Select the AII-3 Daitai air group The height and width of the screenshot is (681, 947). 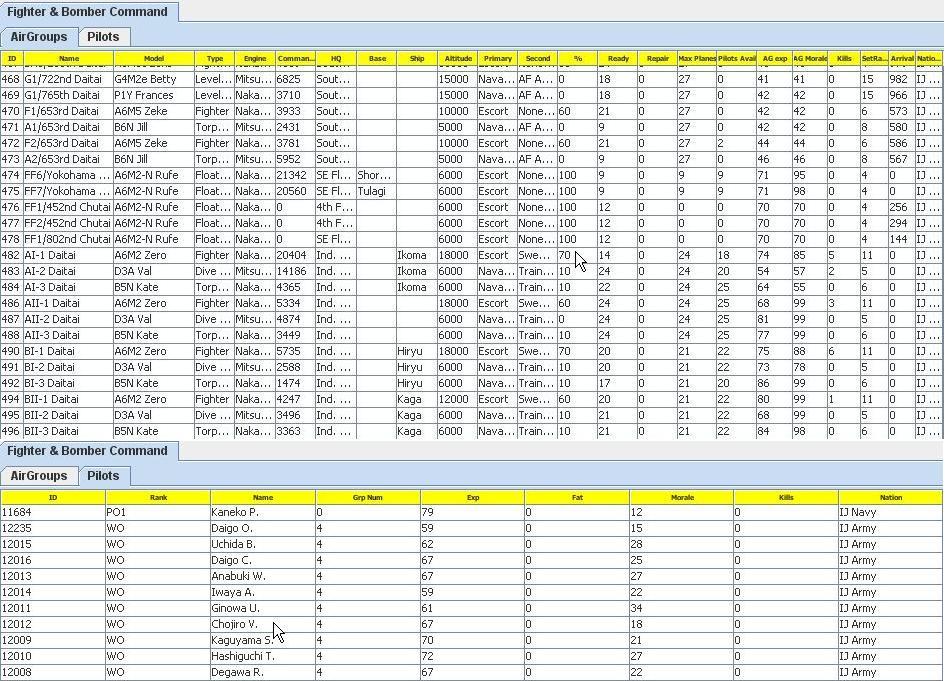[x=471, y=335]
